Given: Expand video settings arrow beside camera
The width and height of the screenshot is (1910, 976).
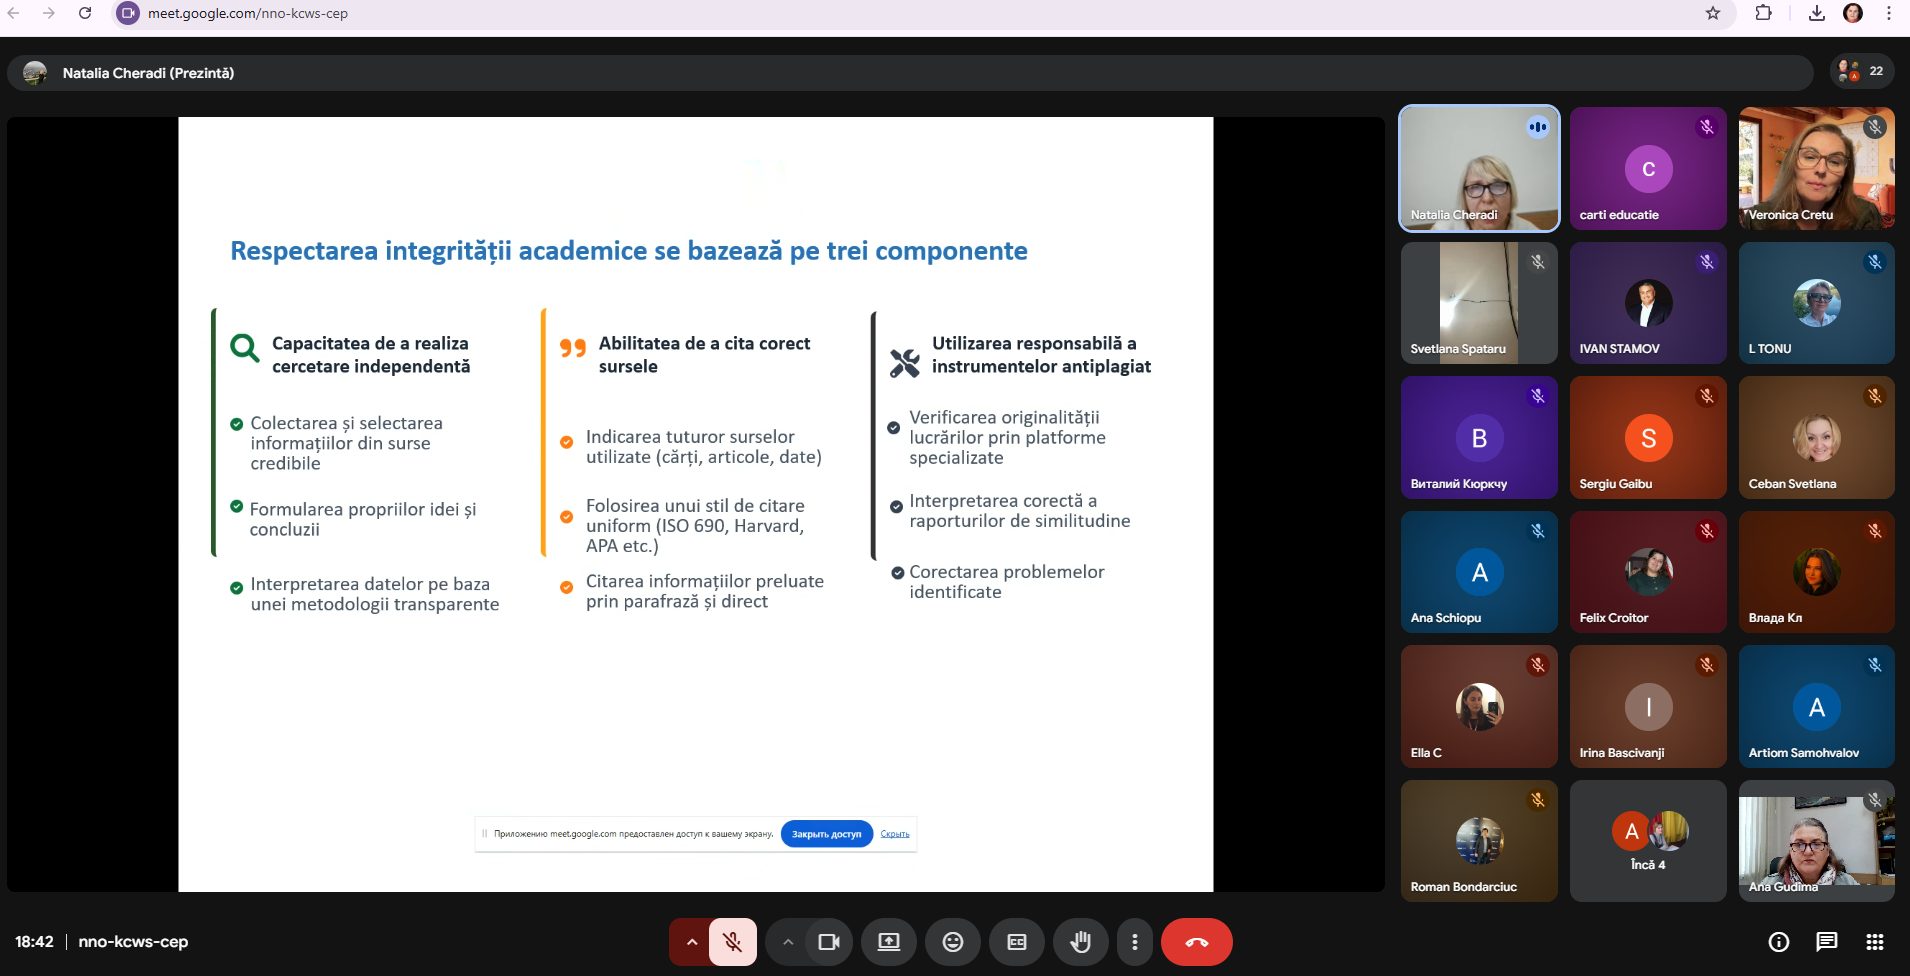Looking at the screenshot, I should (x=787, y=942).
